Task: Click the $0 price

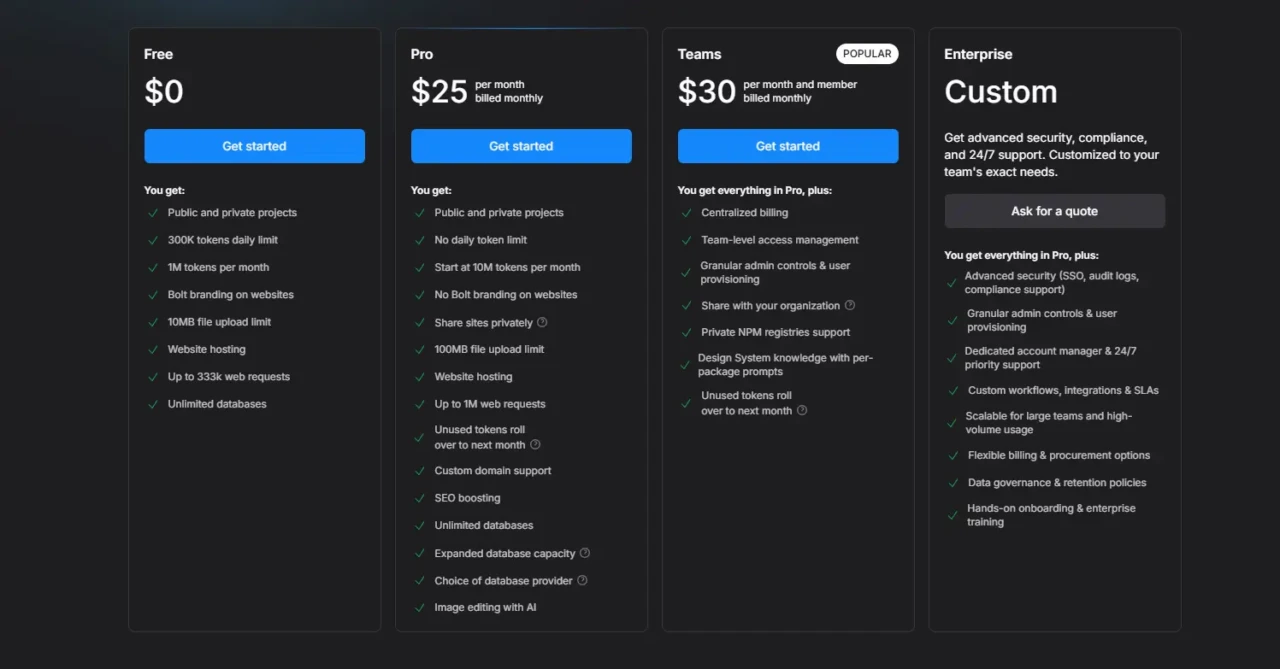Action: (164, 92)
